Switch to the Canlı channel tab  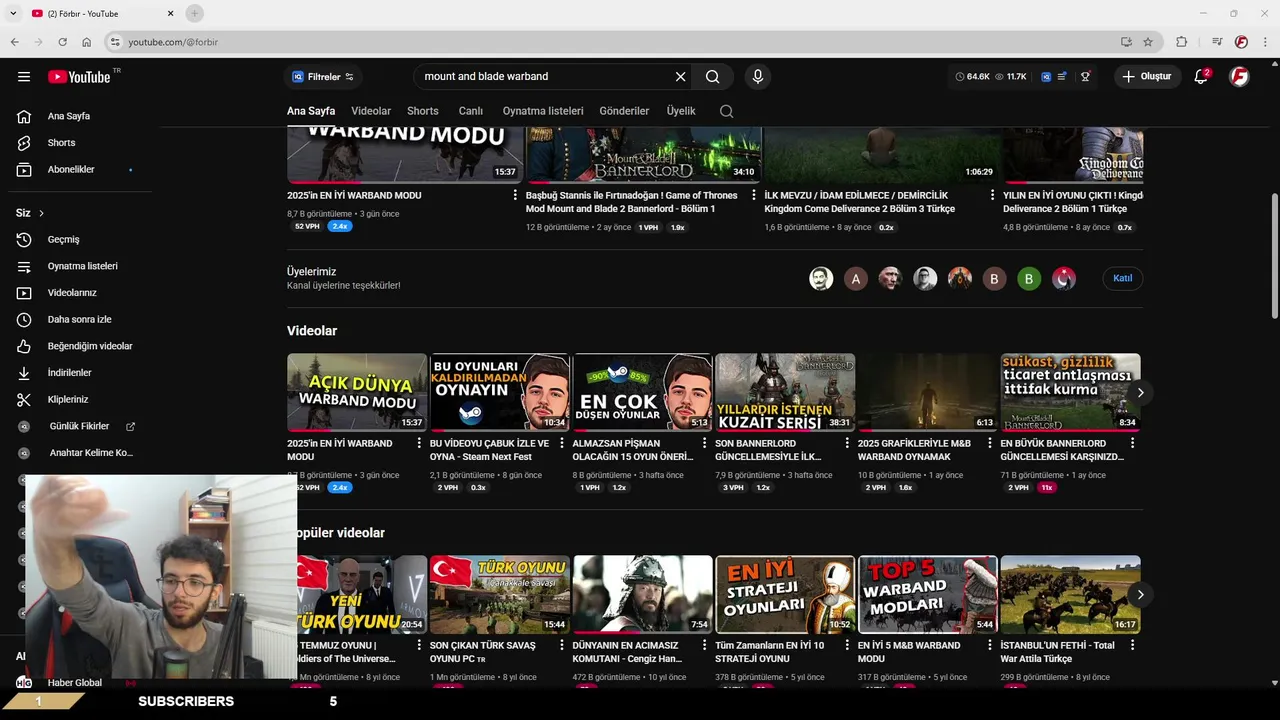pyautogui.click(x=470, y=111)
